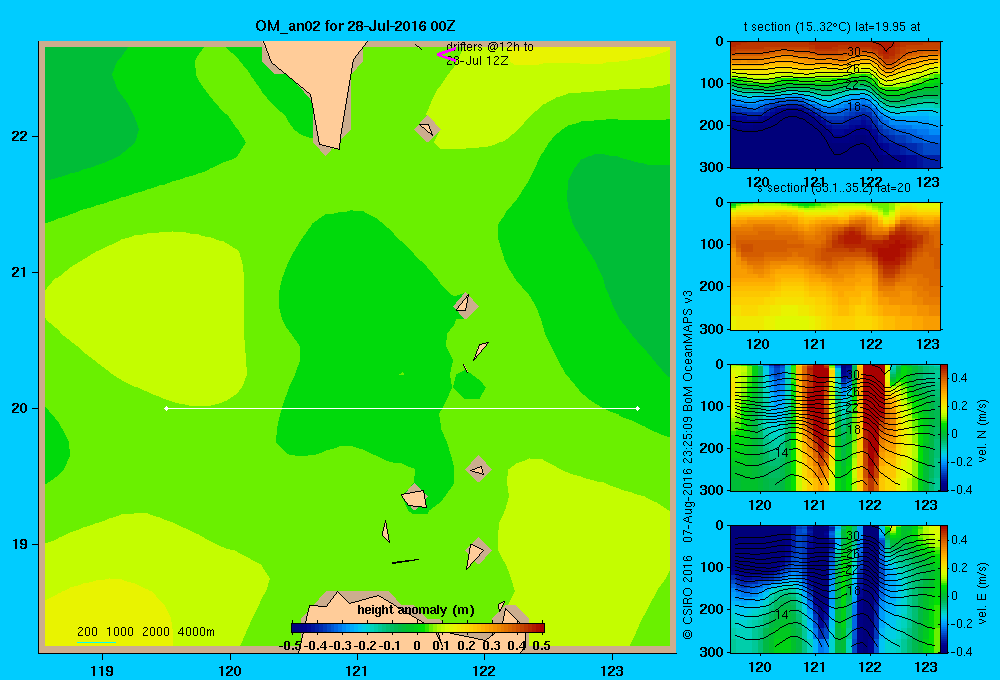Click the "-0.5" value under height colorbar
This screenshot has height=680, width=1000.
[290, 646]
